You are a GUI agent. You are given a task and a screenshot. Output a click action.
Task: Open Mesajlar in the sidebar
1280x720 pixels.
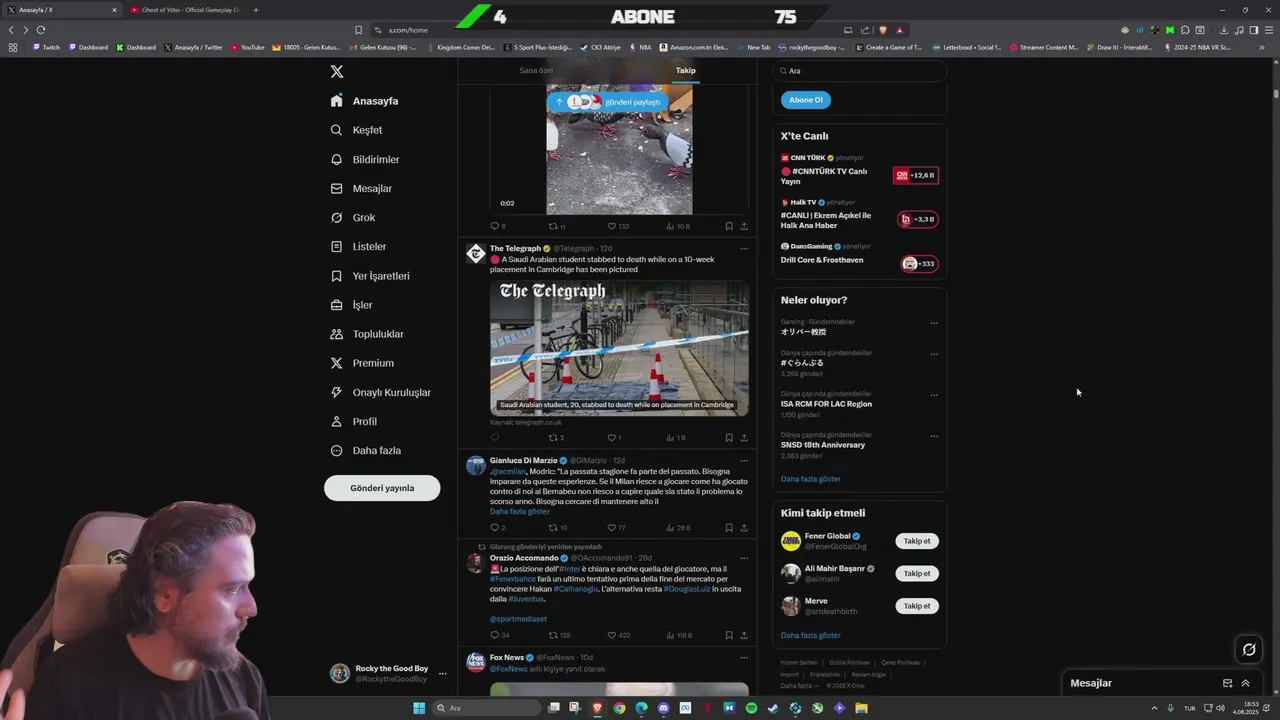coord(361,188)
